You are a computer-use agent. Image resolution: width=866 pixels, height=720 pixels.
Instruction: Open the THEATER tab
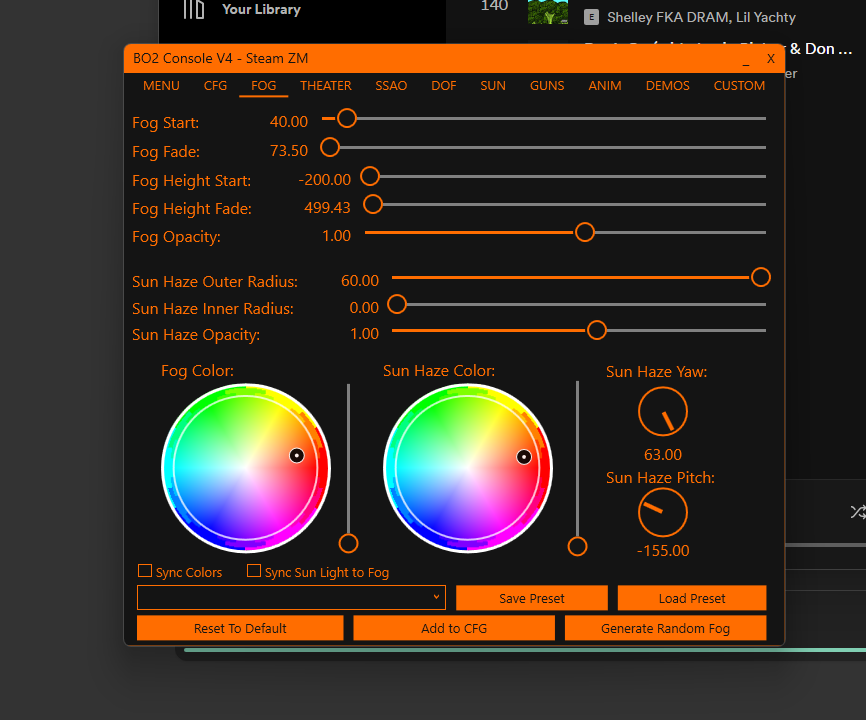tap(326, 86)
